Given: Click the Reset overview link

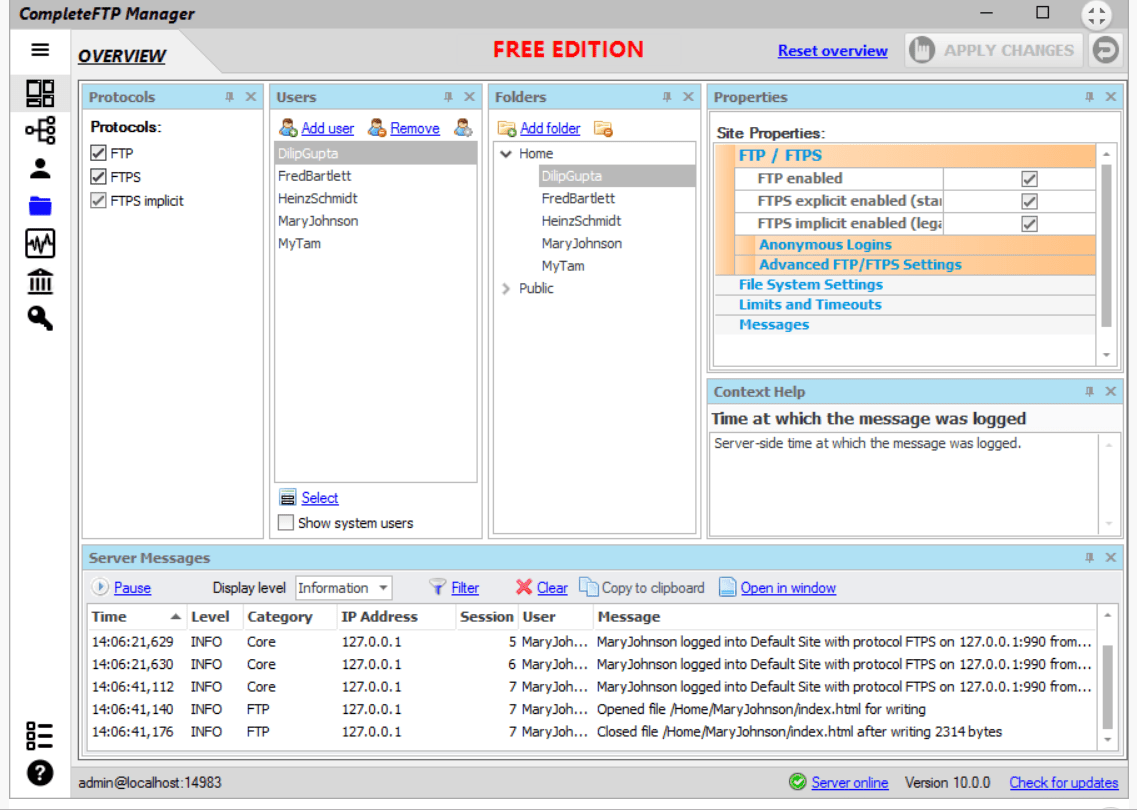Looking at the screenshot, I should (x=832, y=51).
